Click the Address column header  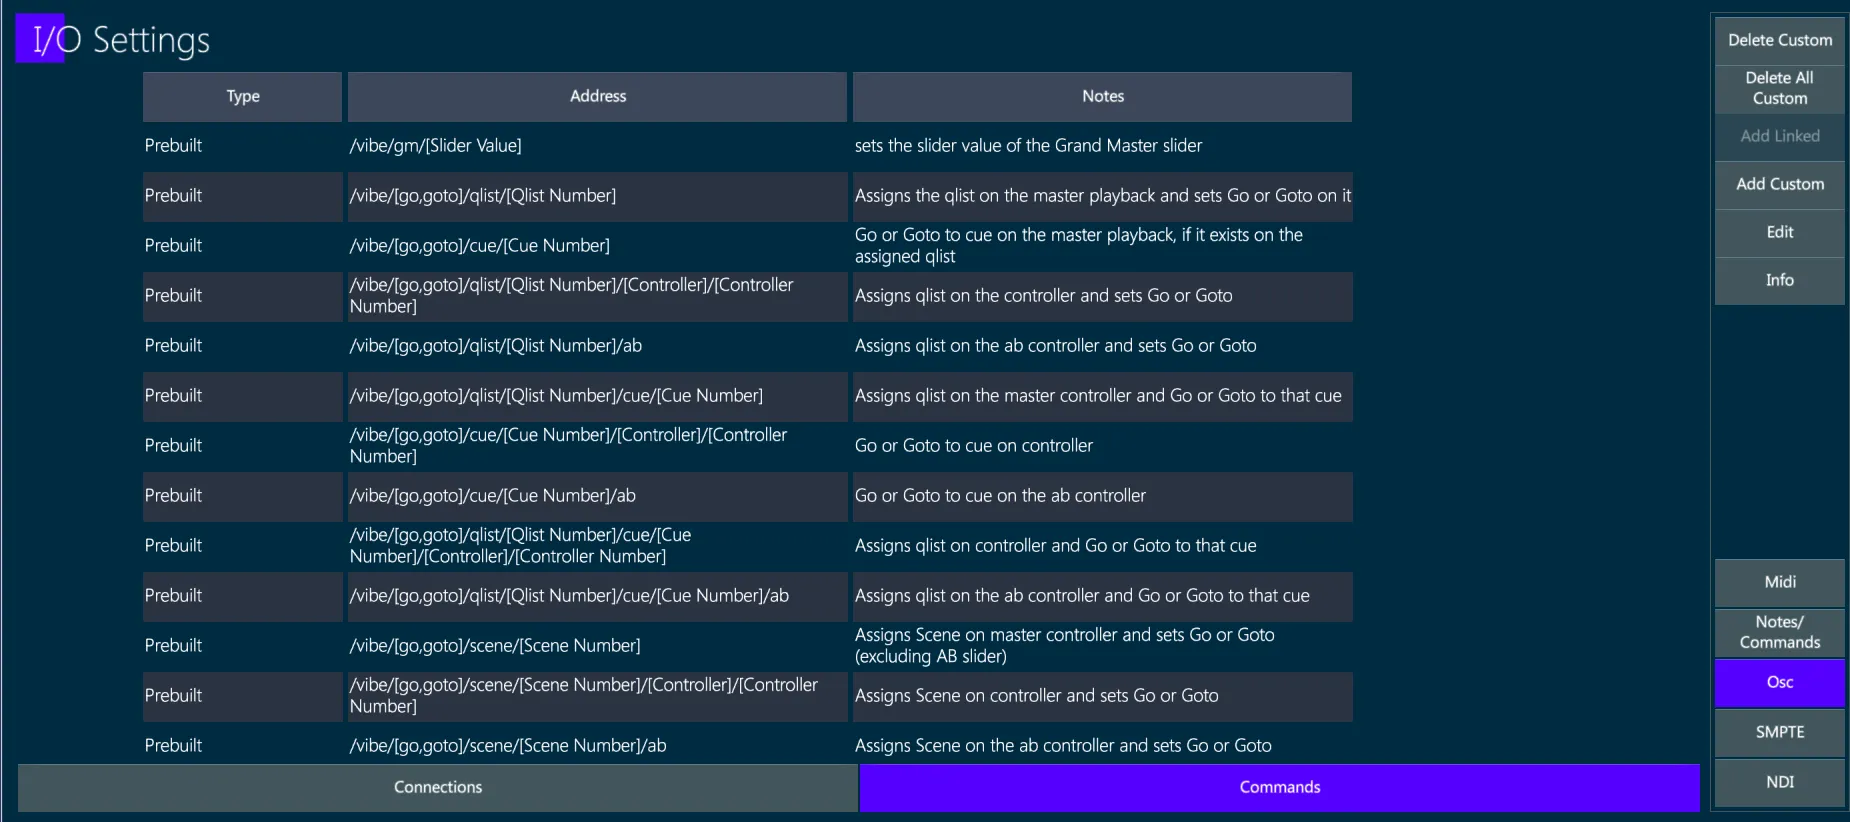click(597, 96)
